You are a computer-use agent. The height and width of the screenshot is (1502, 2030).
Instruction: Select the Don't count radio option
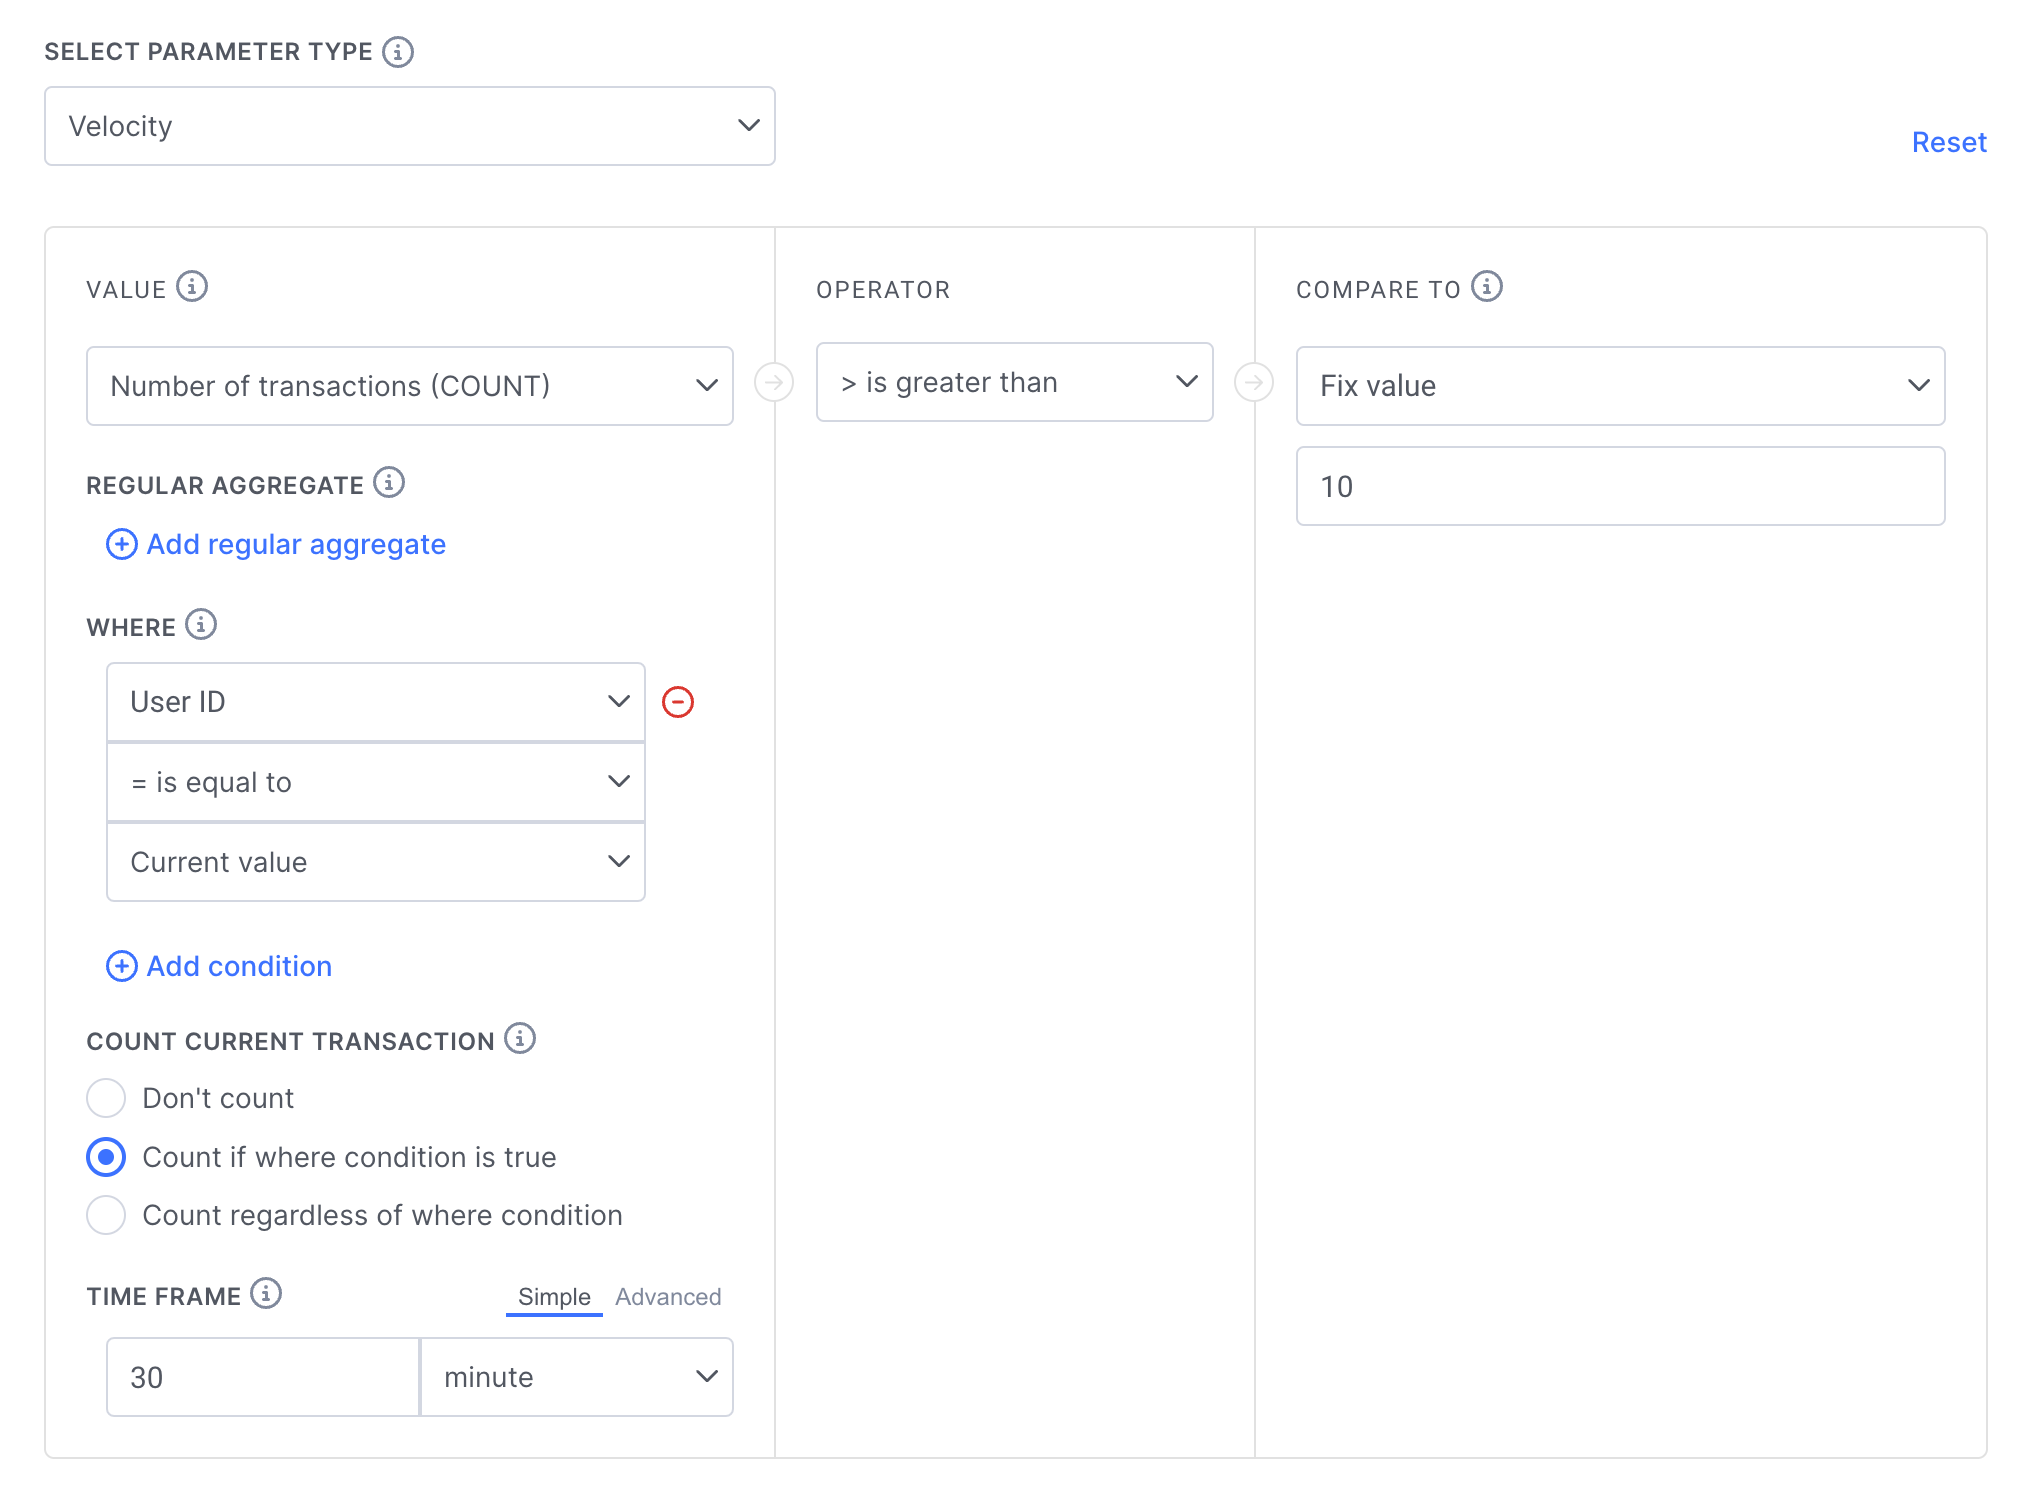click(x=106, y=1098)
